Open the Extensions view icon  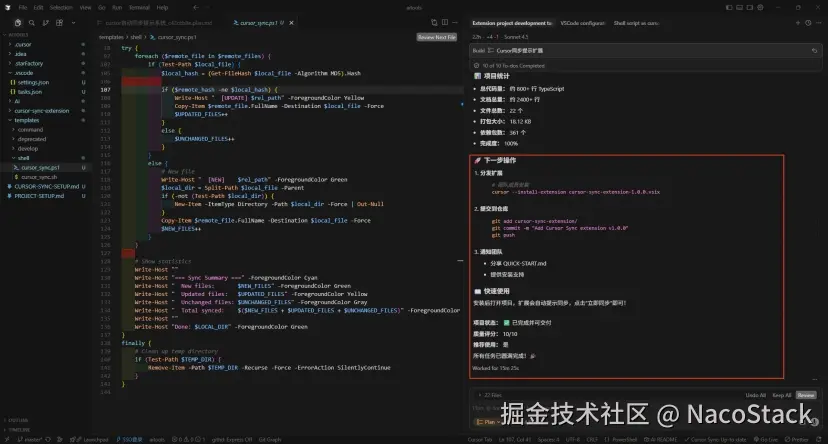(x=59, y=23)
